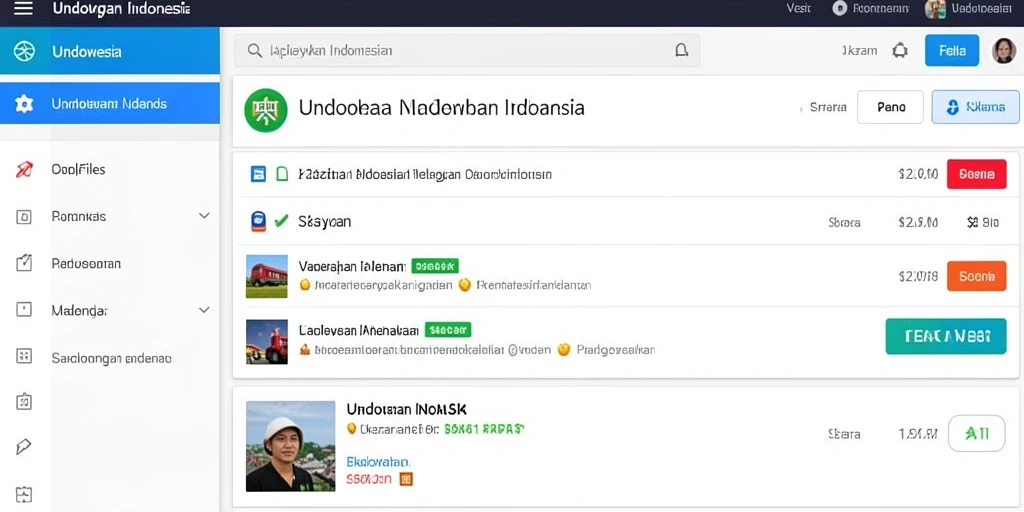The height and width of the screenshot is (512, 1024).
Task: Toggle the green checkmark beside Skayoan
Action: 281,221
